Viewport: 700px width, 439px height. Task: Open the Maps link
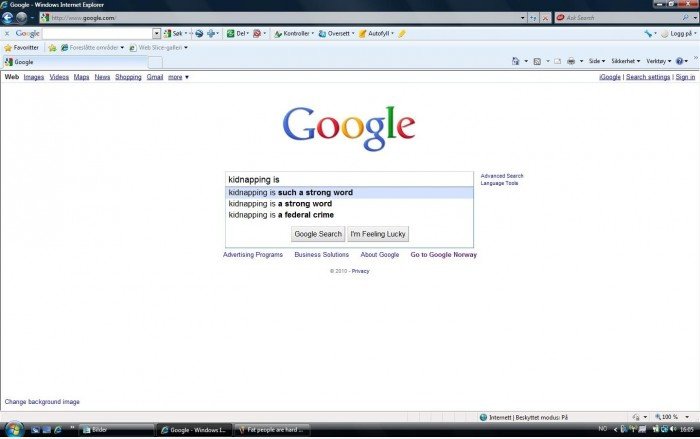(x=81, y=77)
